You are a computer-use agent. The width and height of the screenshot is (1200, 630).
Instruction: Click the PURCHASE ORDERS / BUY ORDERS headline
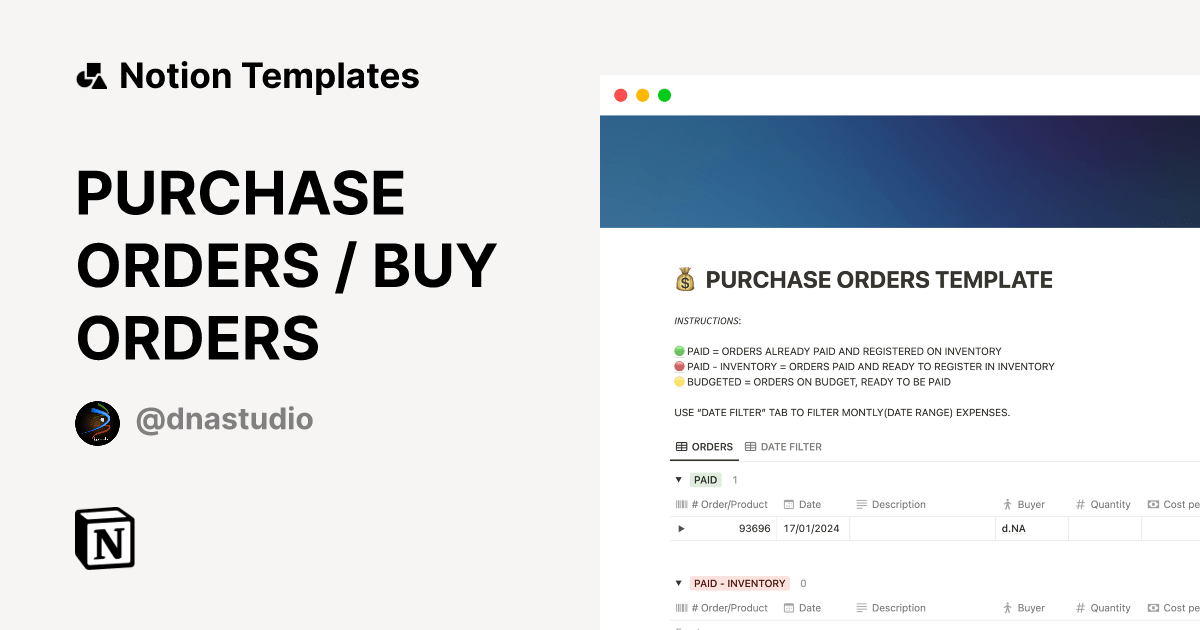tap(287, 265)
